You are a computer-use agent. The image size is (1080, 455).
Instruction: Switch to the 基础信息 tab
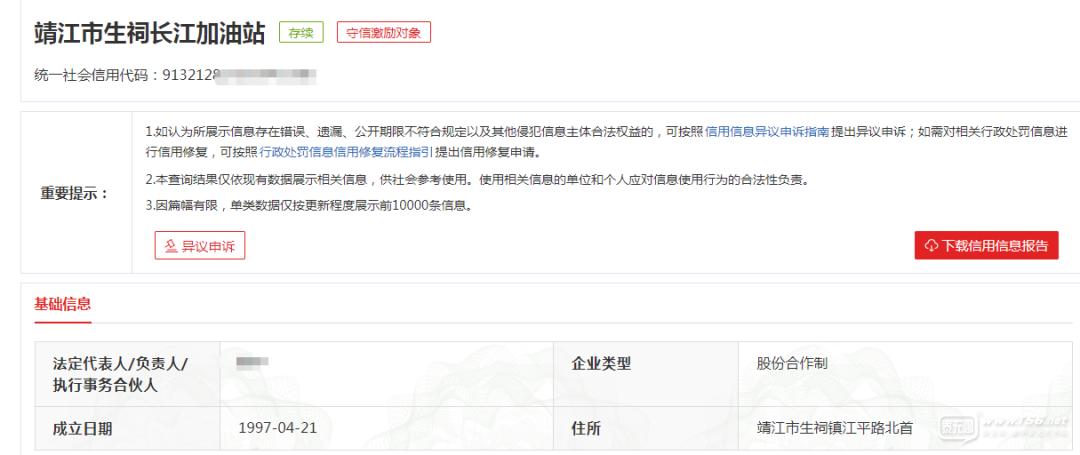(63, 304)
